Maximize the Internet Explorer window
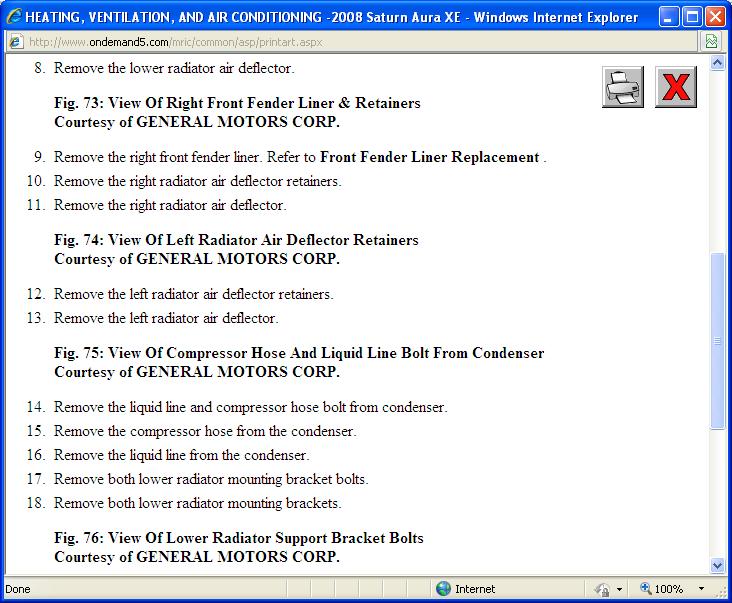Screen dimensions: 732x603 coord(692,17)
